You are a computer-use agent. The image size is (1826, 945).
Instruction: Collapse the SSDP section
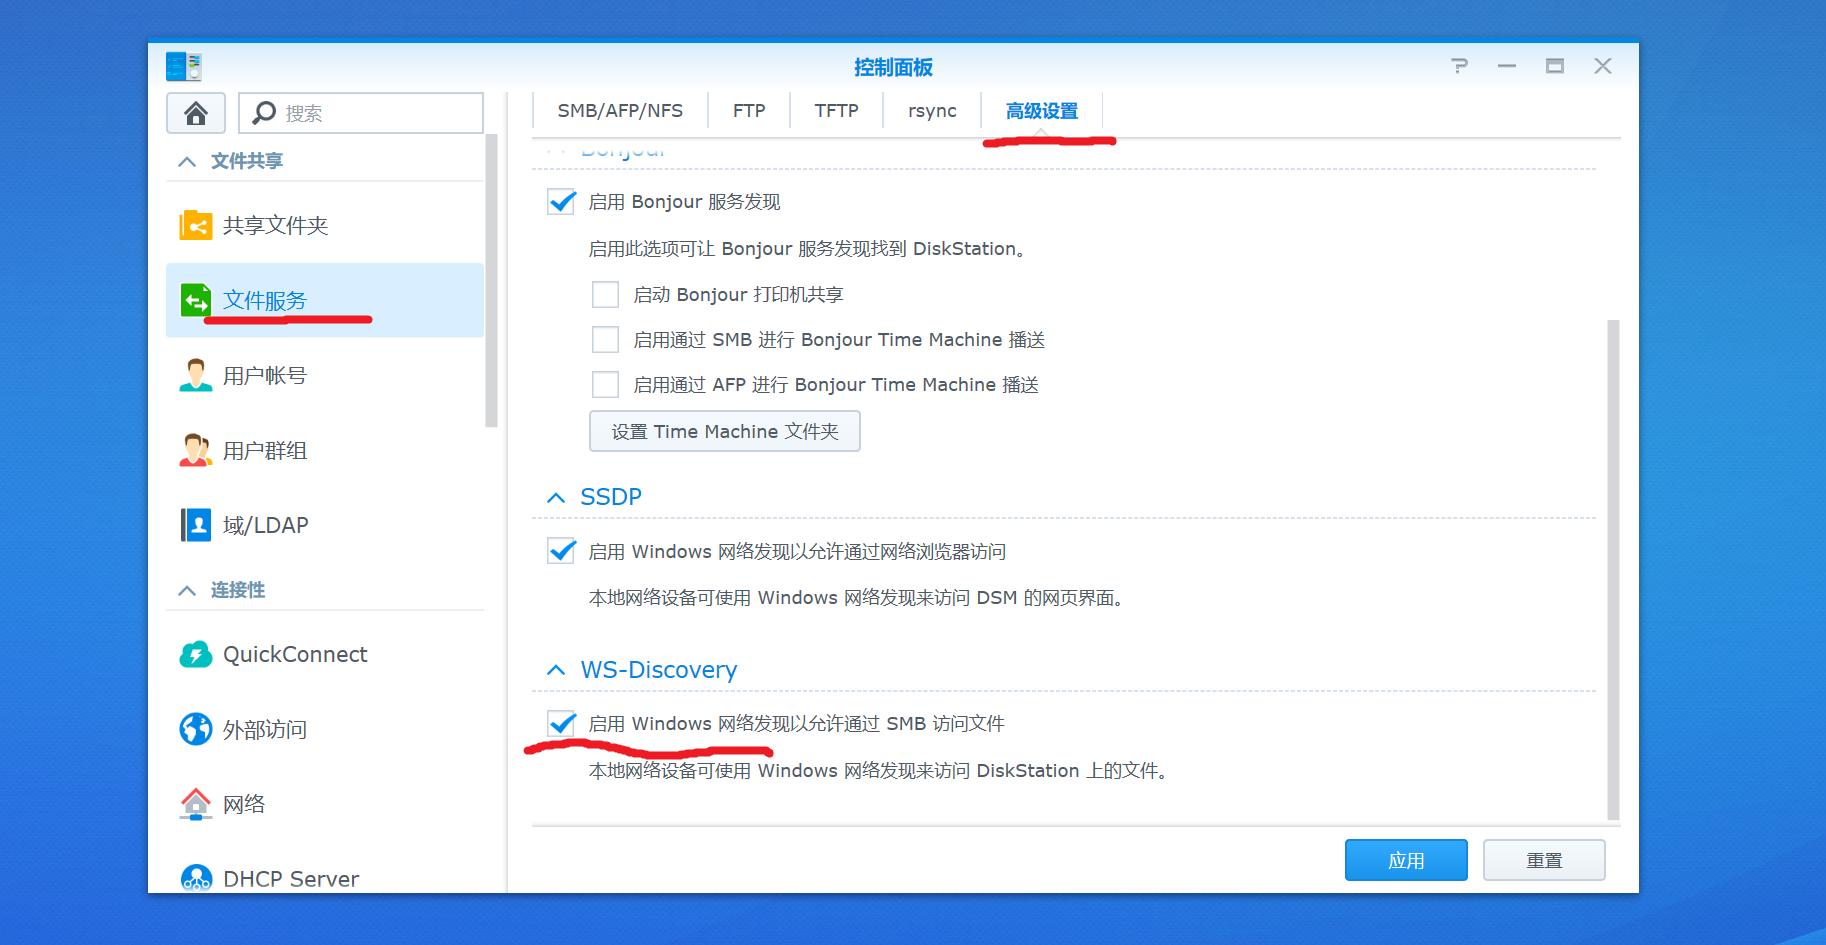tap(557, 496)
